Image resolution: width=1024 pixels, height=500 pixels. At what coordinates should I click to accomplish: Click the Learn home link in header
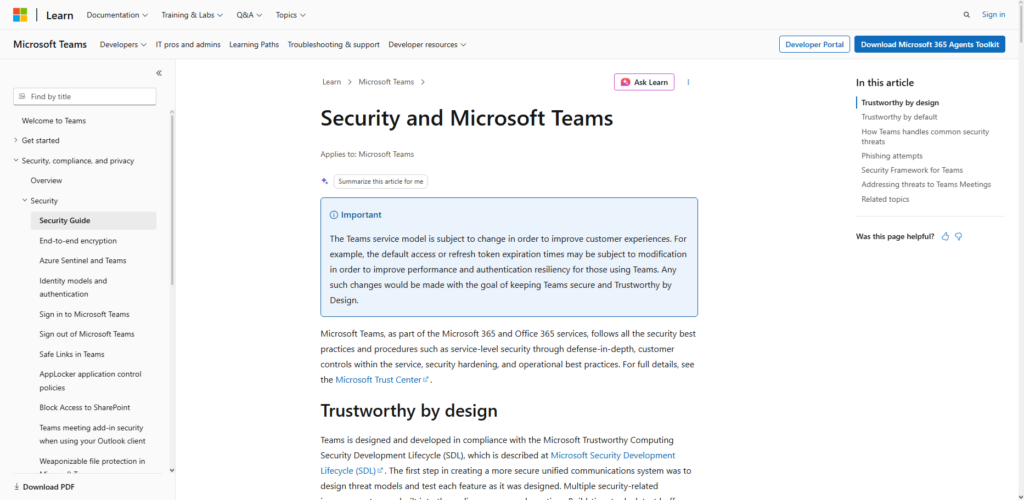click(59, 14)
